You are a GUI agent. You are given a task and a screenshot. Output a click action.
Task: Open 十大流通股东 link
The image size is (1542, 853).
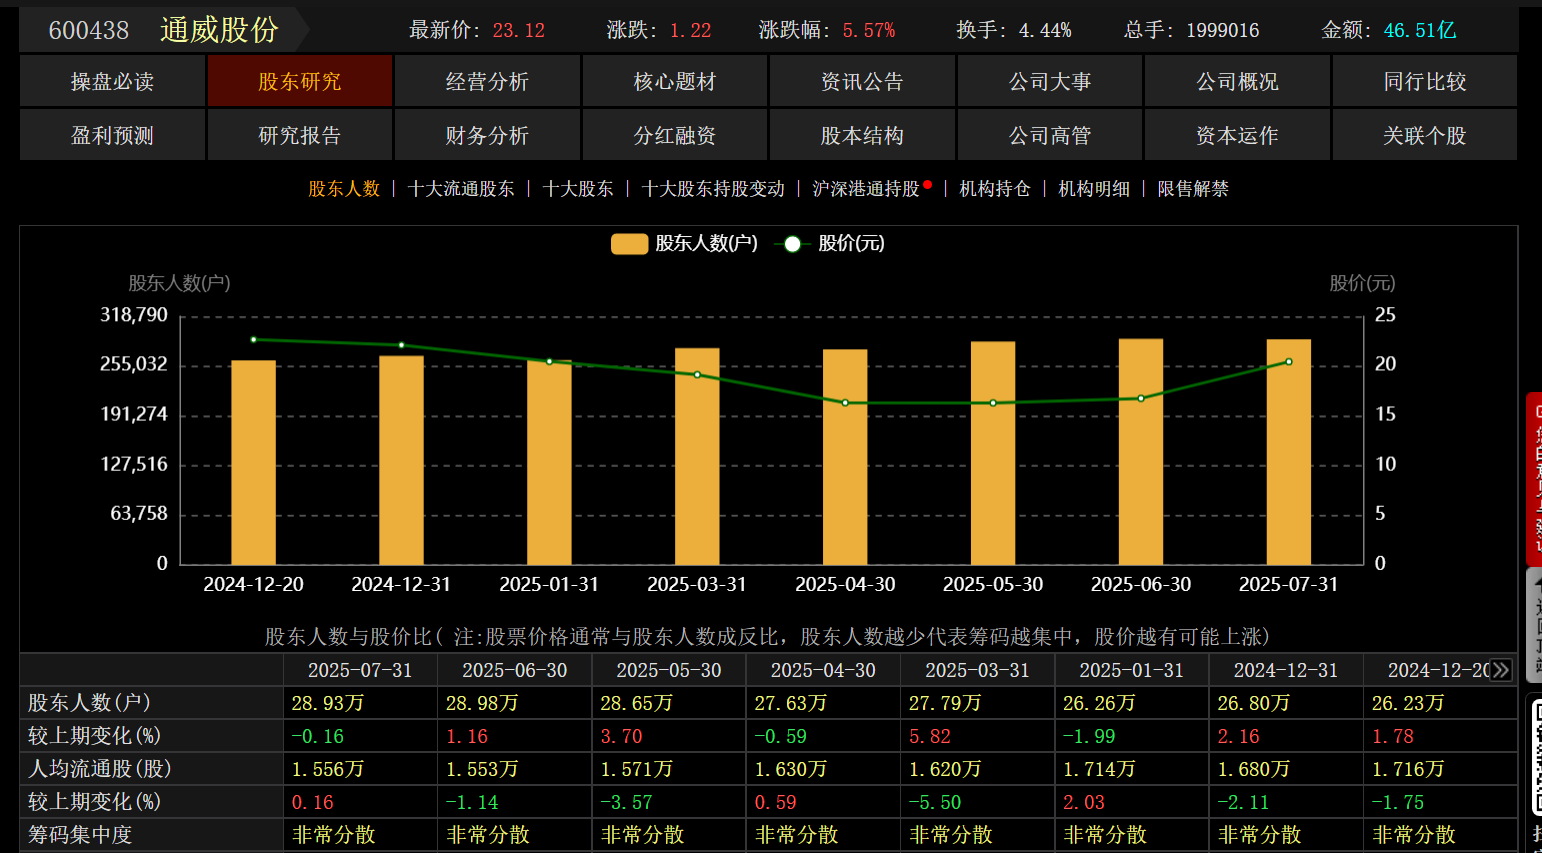tap(461, 189)
